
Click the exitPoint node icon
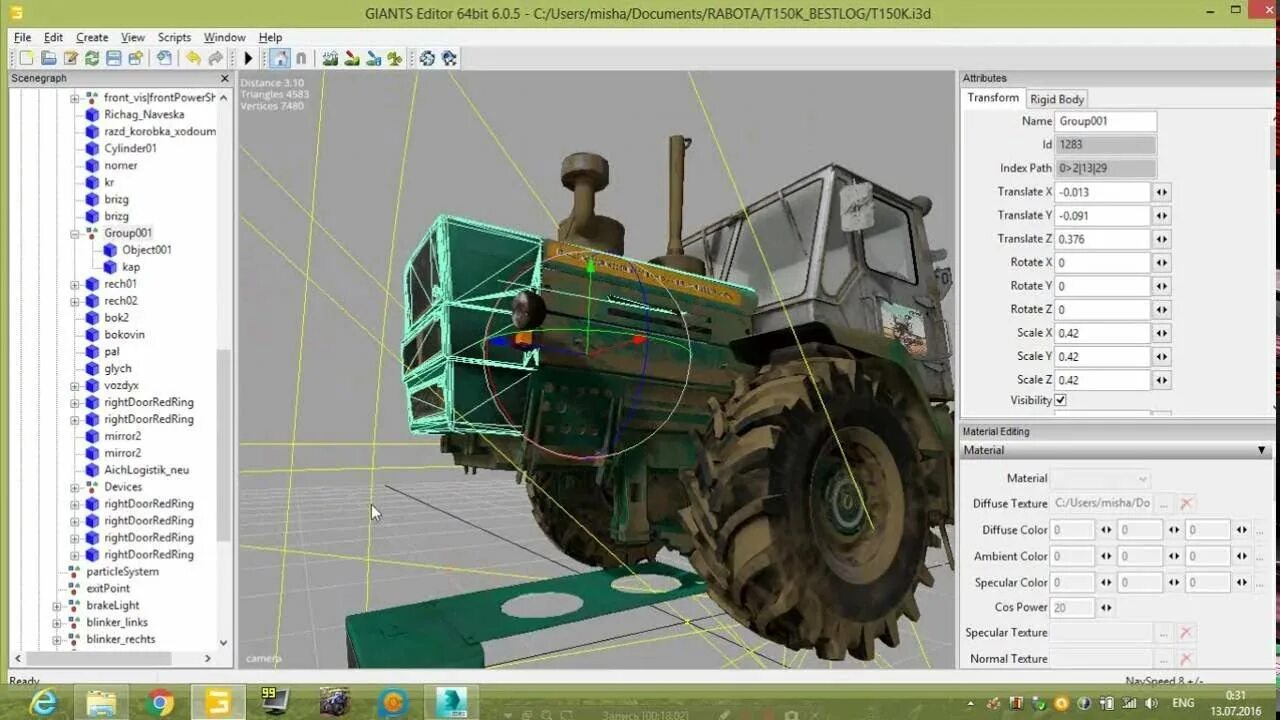click(x=74, y=589)
